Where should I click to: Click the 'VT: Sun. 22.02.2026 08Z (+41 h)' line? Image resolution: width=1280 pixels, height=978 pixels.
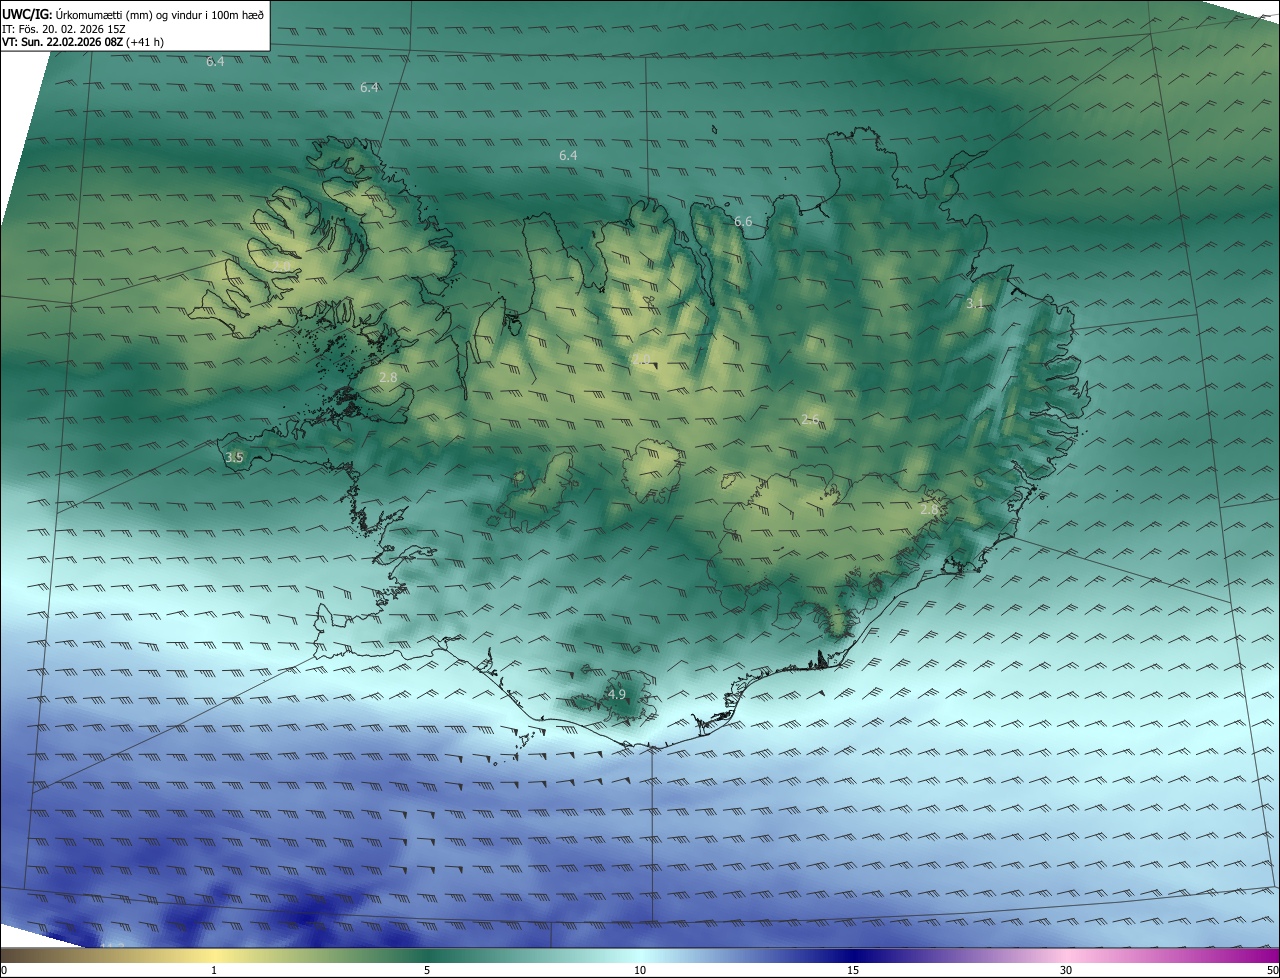[x=83, y=42]
